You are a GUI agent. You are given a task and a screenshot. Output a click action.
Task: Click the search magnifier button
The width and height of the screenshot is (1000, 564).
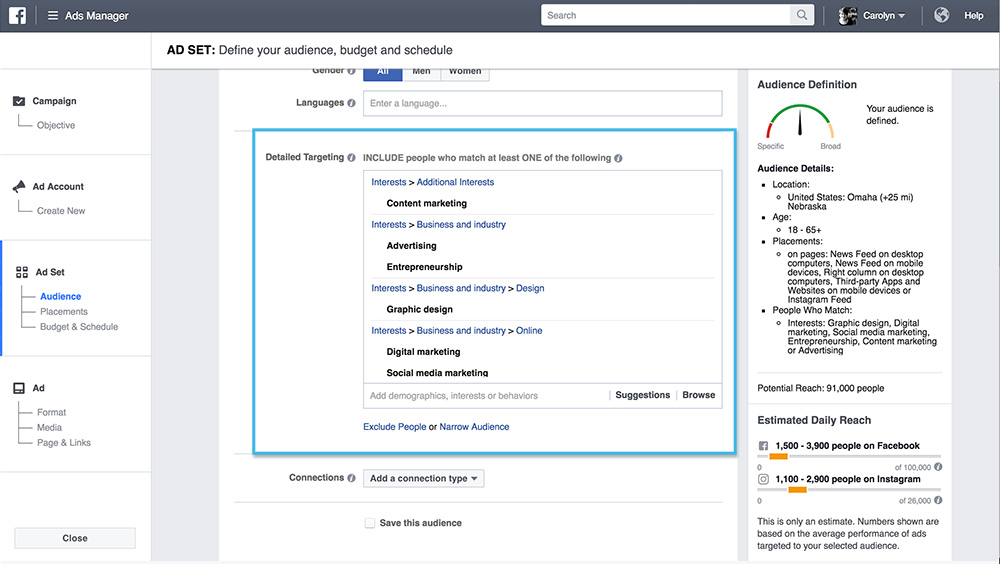click(x=802, y=15)
